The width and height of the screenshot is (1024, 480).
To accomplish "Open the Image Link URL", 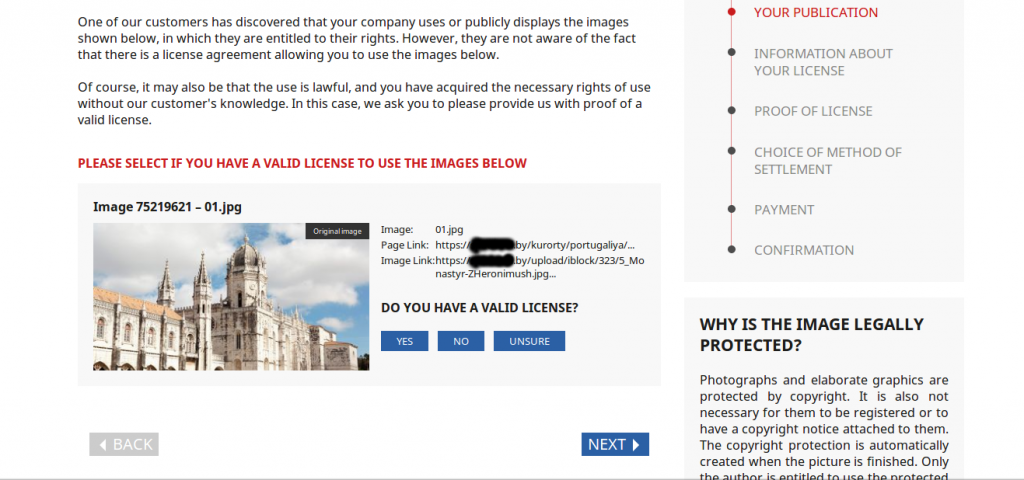I will click(x=540, y=268).
